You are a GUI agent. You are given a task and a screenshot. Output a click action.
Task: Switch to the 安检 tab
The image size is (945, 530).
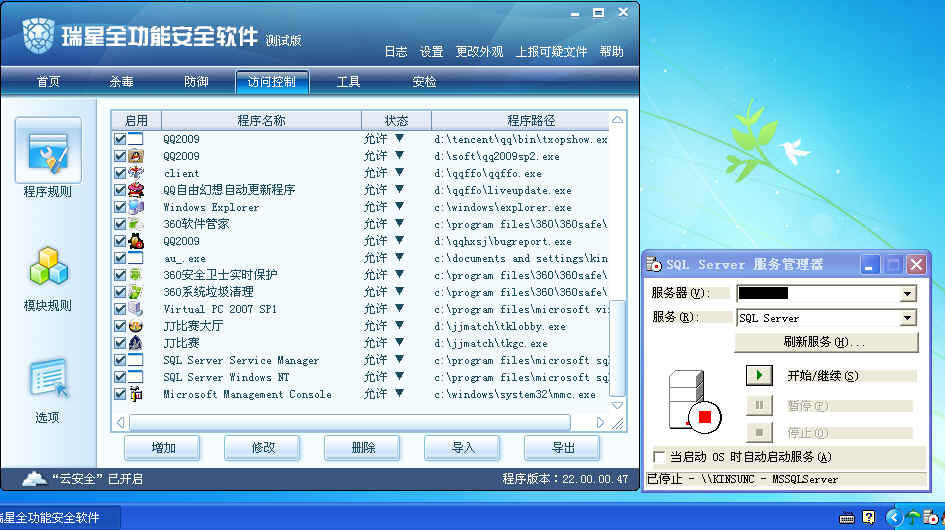pos(424,81)
